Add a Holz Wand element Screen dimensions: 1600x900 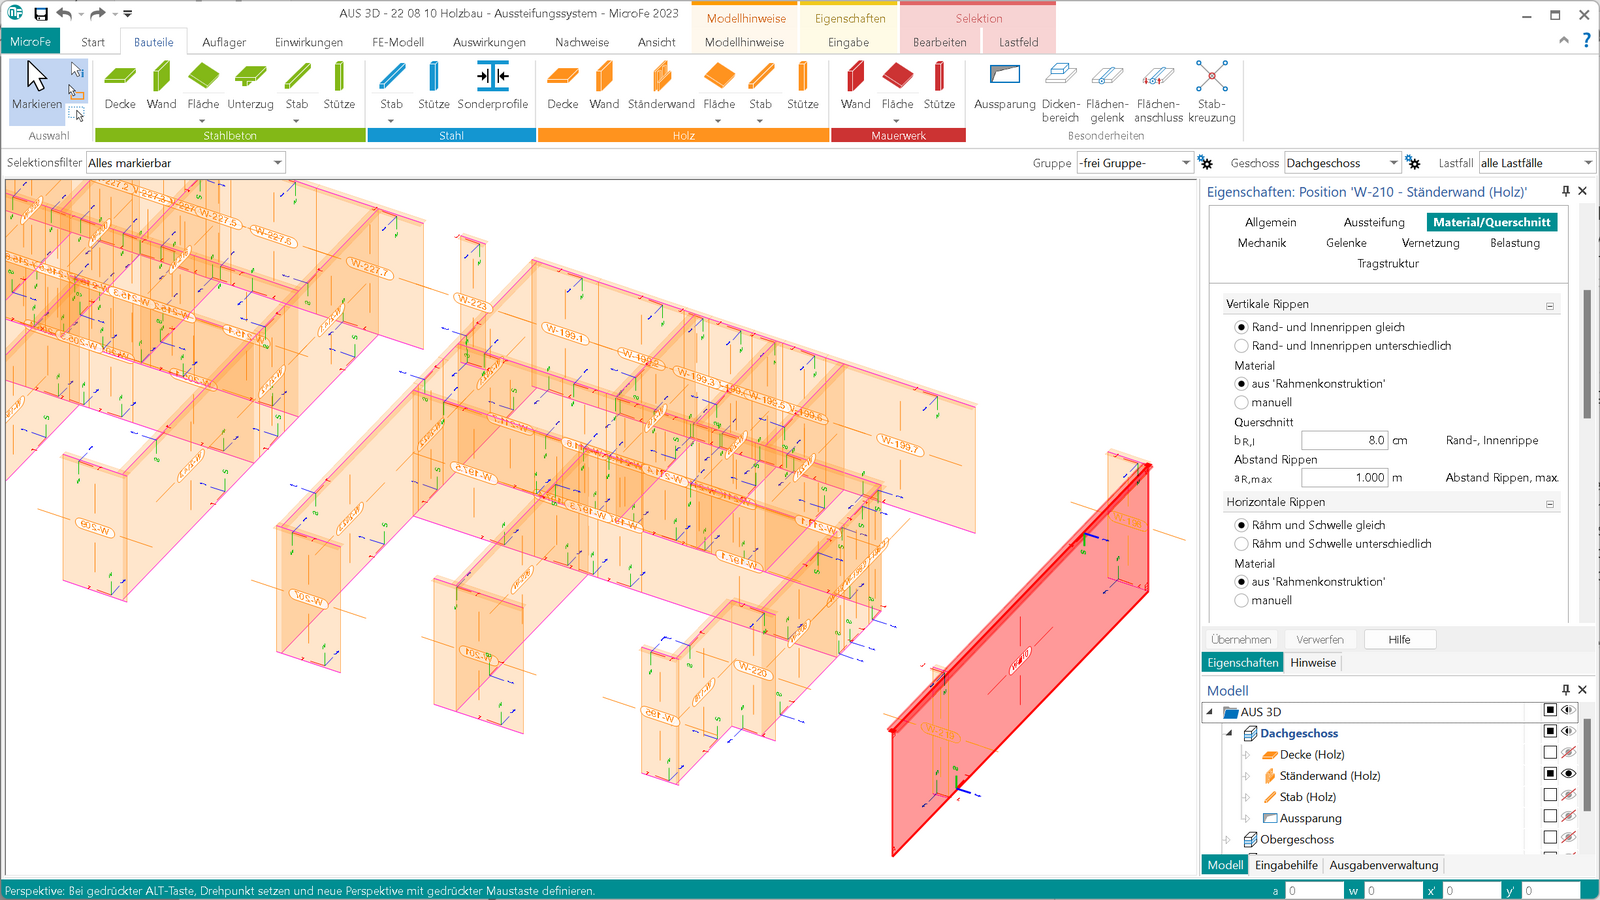pyautogui.click(x=604, y=86)
